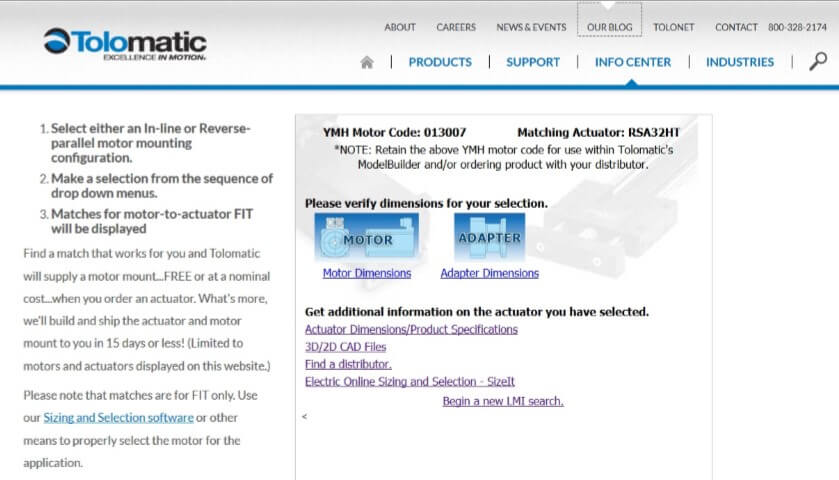Viewport: 839px width, 480px height.
Task: Open 3D/2D CAD Files link
Action: point(345,347)
